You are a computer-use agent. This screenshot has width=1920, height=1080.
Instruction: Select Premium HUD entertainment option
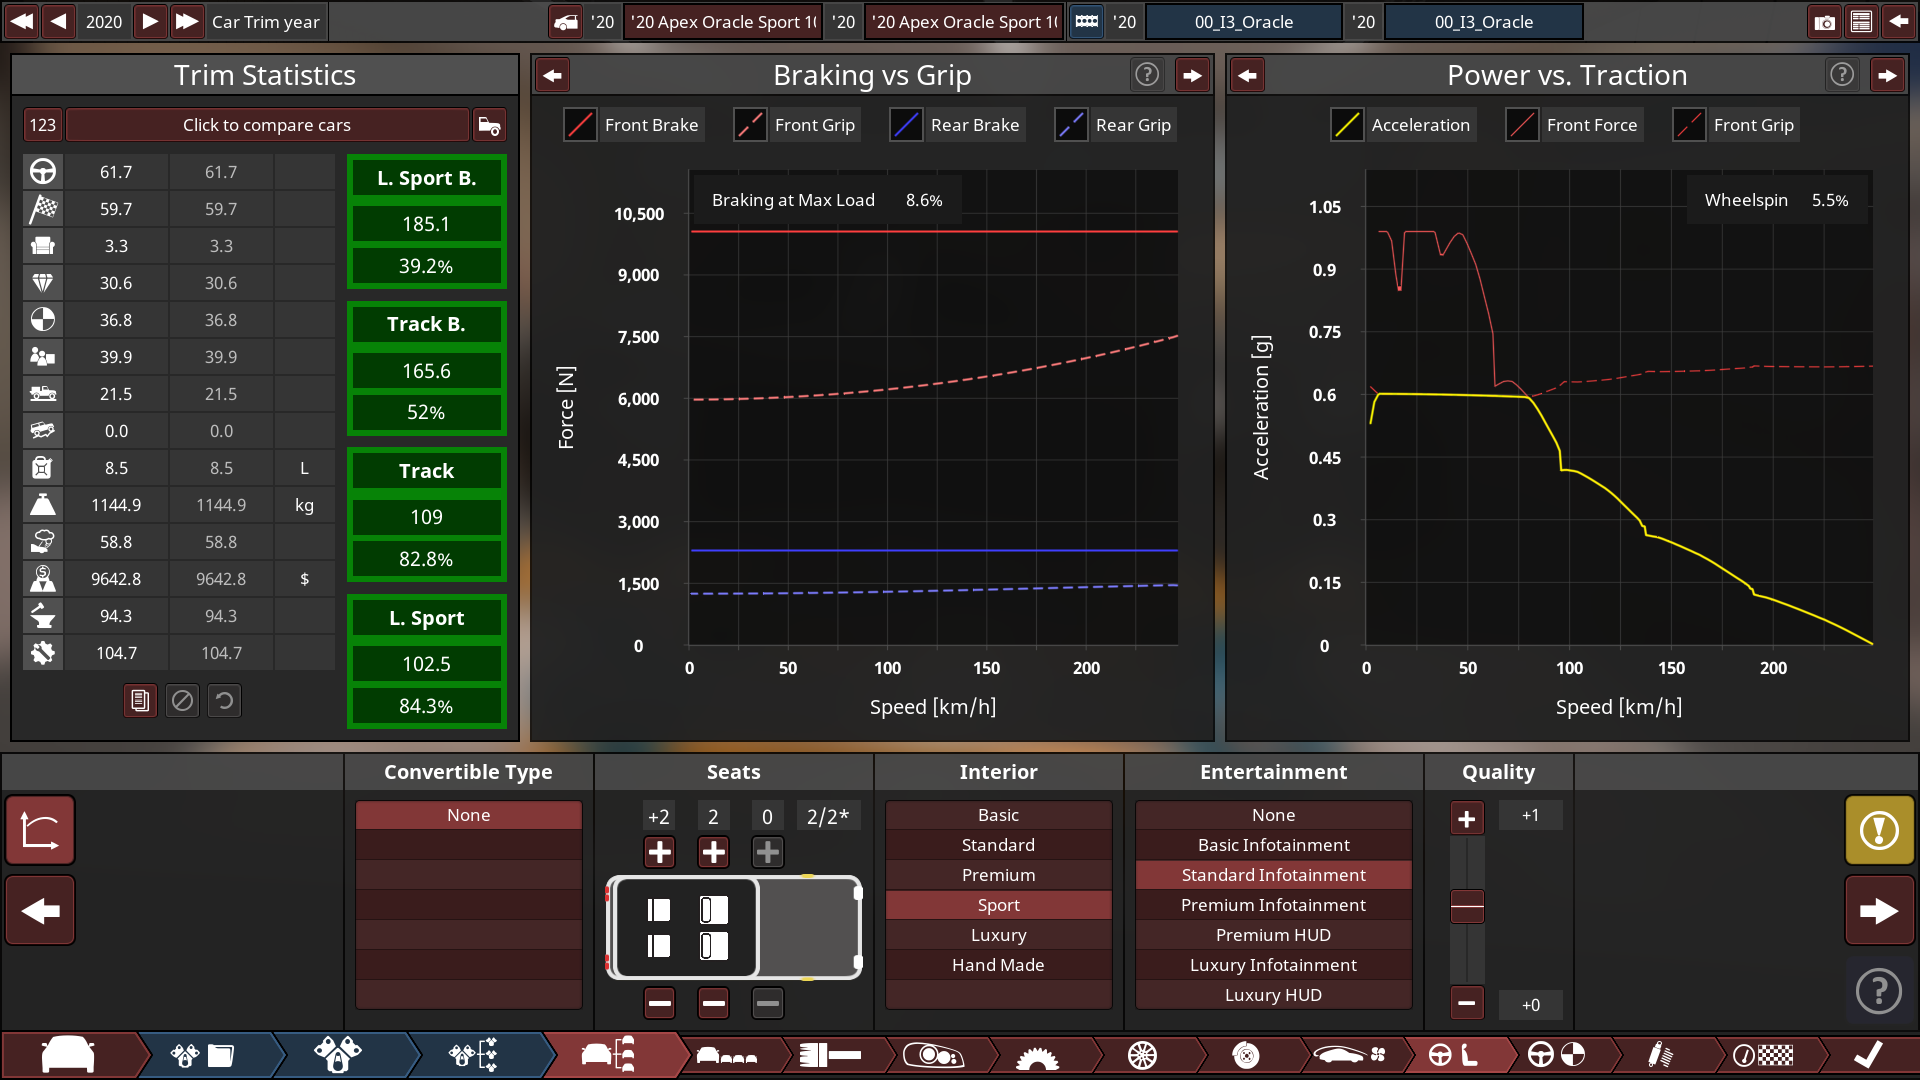point(1273,935)
